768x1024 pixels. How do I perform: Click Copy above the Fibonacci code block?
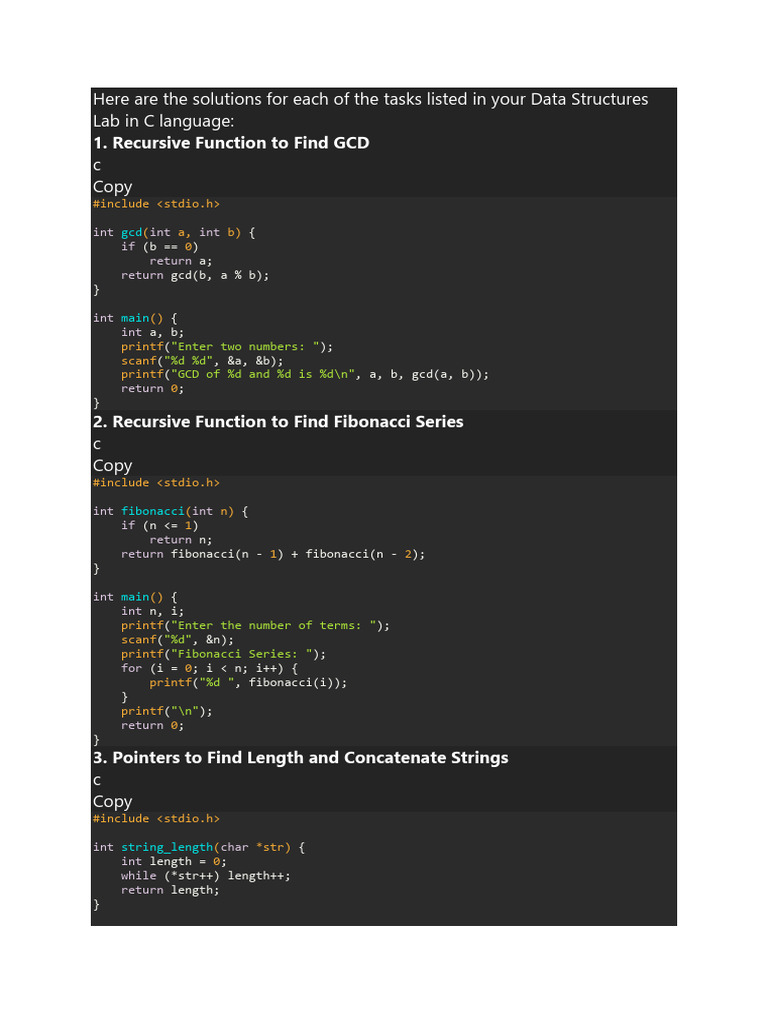coord(112,465)
